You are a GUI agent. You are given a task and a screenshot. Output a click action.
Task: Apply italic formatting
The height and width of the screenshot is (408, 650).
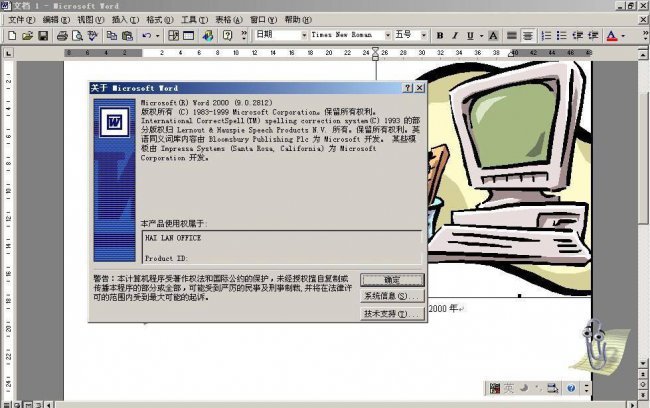(x=455, y=36)
